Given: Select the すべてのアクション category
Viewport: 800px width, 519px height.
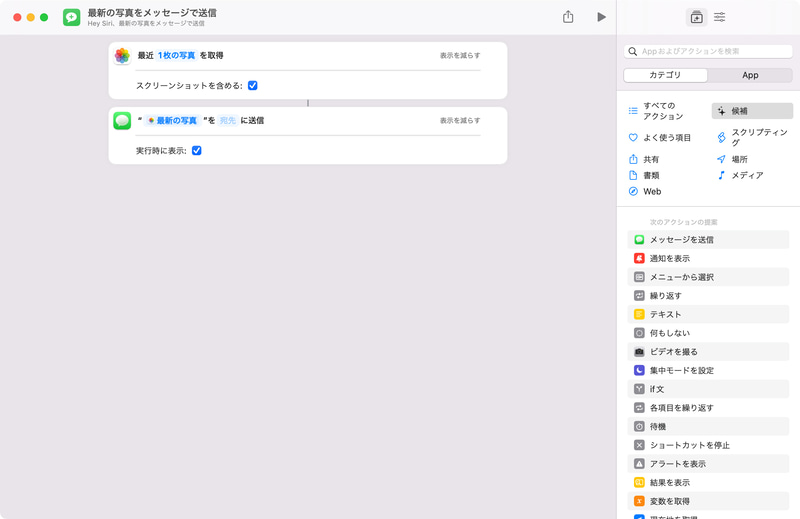Looking at the screenshot, I should pos(665,111).
